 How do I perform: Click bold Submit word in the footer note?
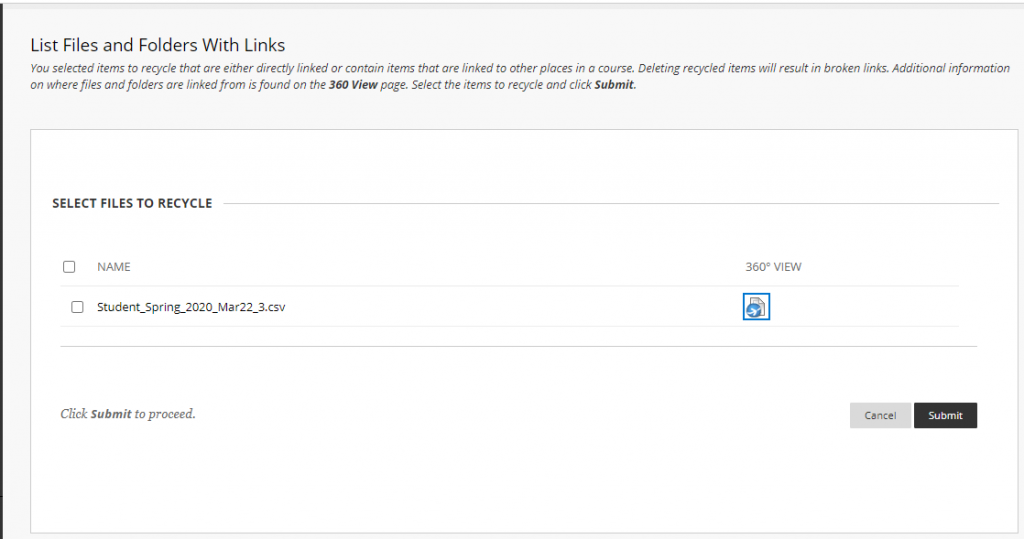[x=111, y=414]
